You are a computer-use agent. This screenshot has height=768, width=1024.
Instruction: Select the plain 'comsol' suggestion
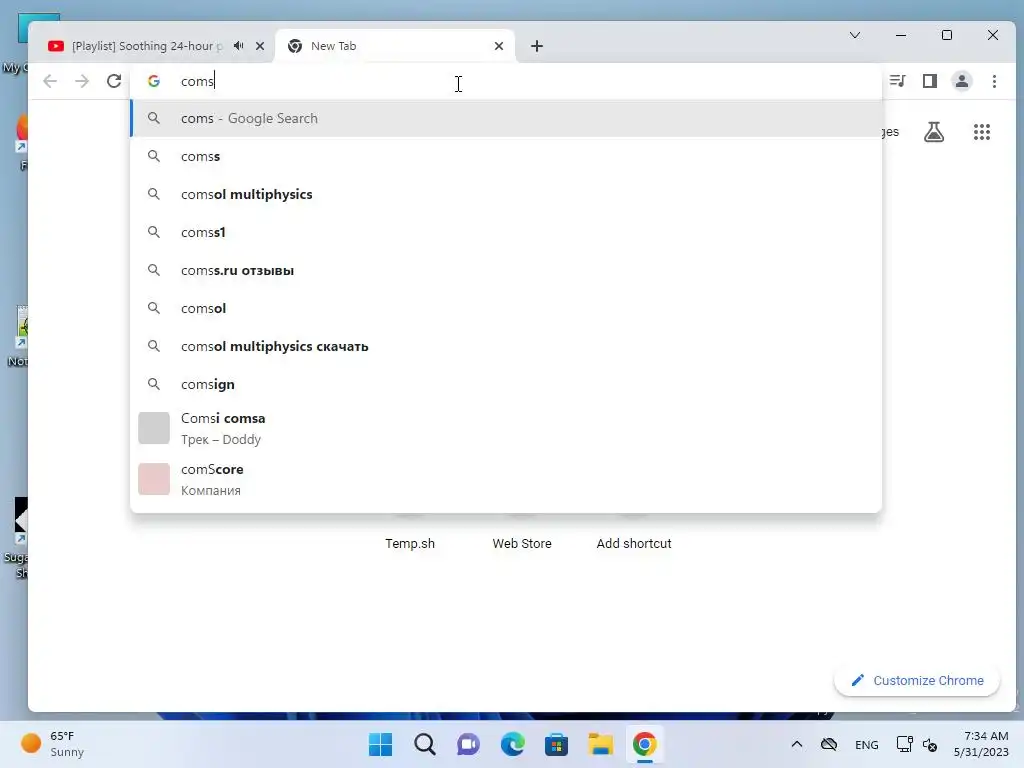tap(506, 308)
